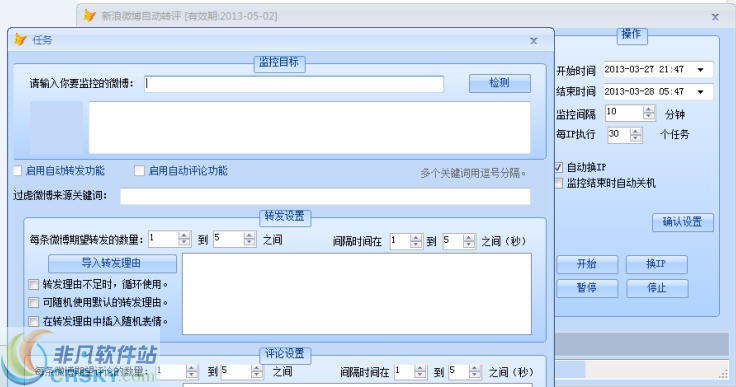Image resolution: width=736 pixels, height=387 pixels.
Task: Click the 换IP button
Action: (x=657, y=264)
